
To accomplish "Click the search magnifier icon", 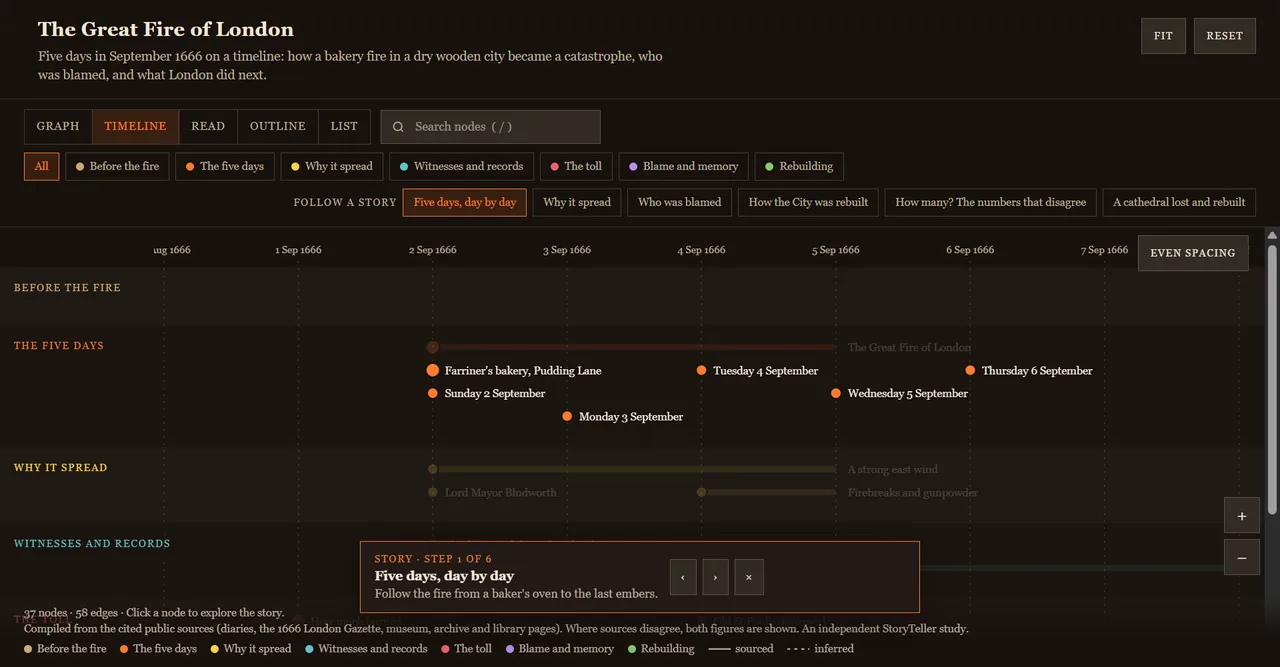I will tap(398, 127).
